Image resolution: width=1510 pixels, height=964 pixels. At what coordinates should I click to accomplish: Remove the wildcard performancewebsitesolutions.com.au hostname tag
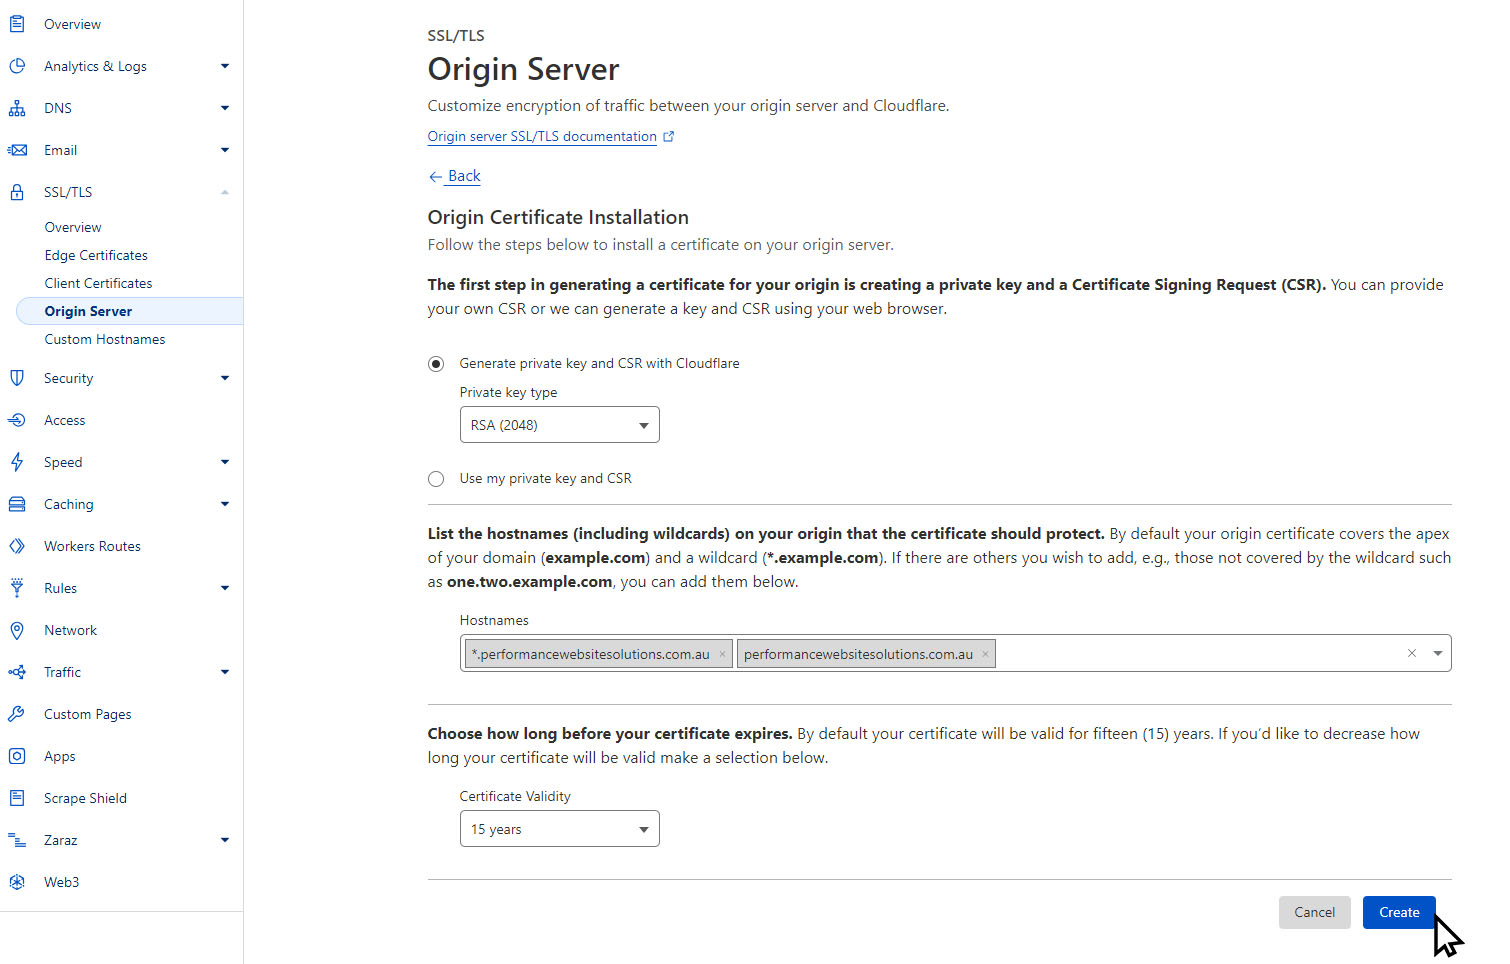click(722, 654)
